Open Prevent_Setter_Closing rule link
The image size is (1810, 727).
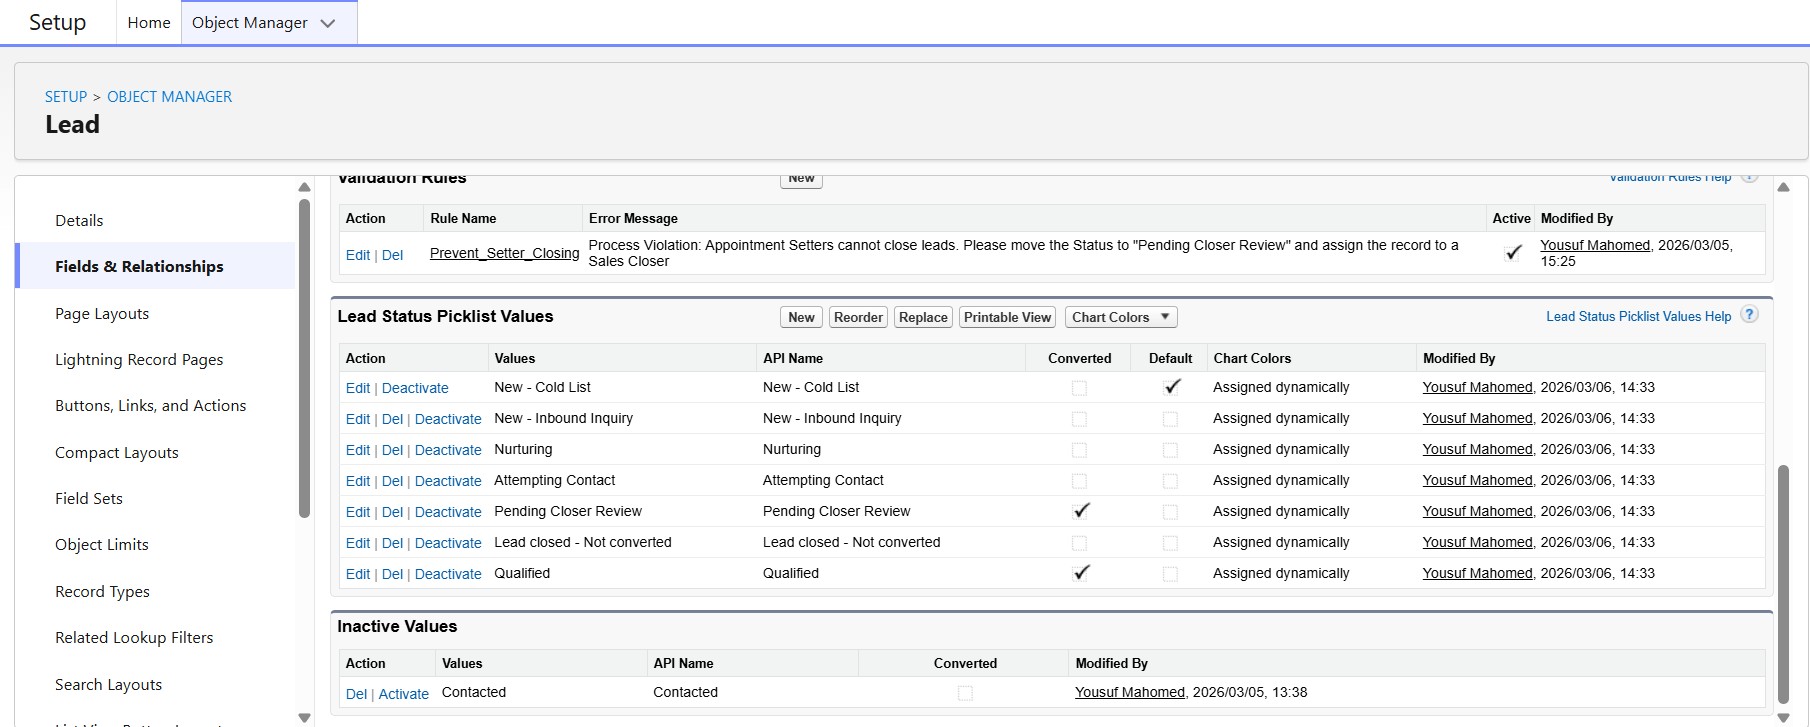[x=504, y=253]
